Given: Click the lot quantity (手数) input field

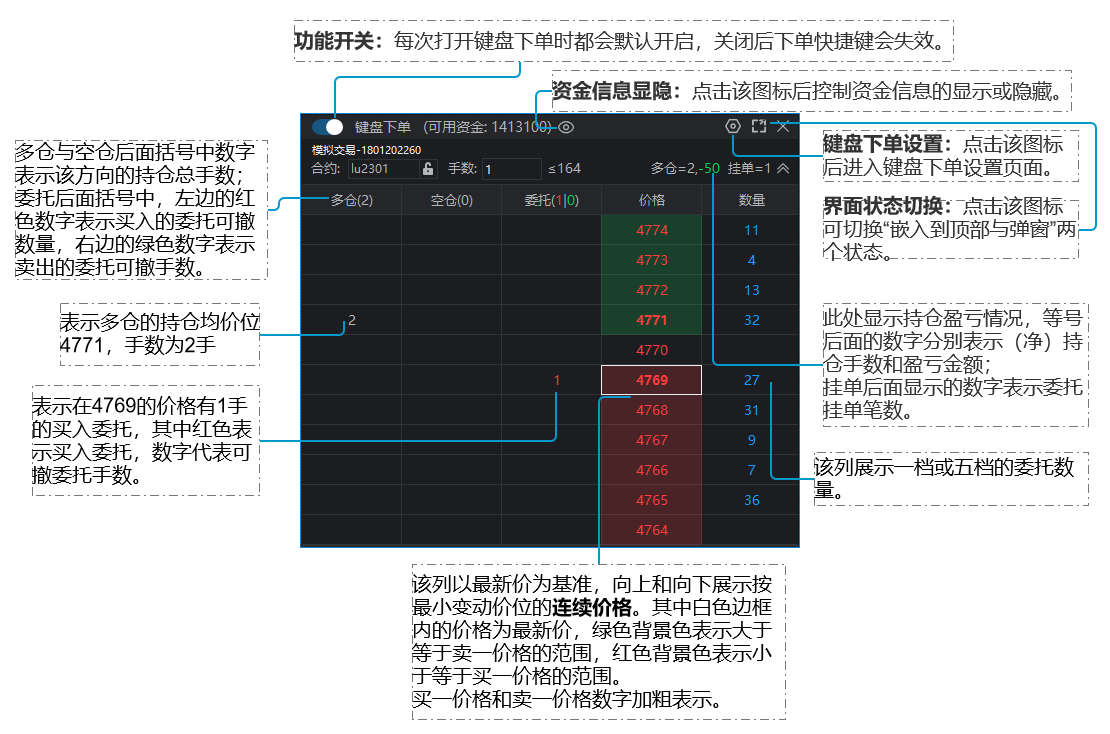Looking at the screenshot, I should (511, 169).
